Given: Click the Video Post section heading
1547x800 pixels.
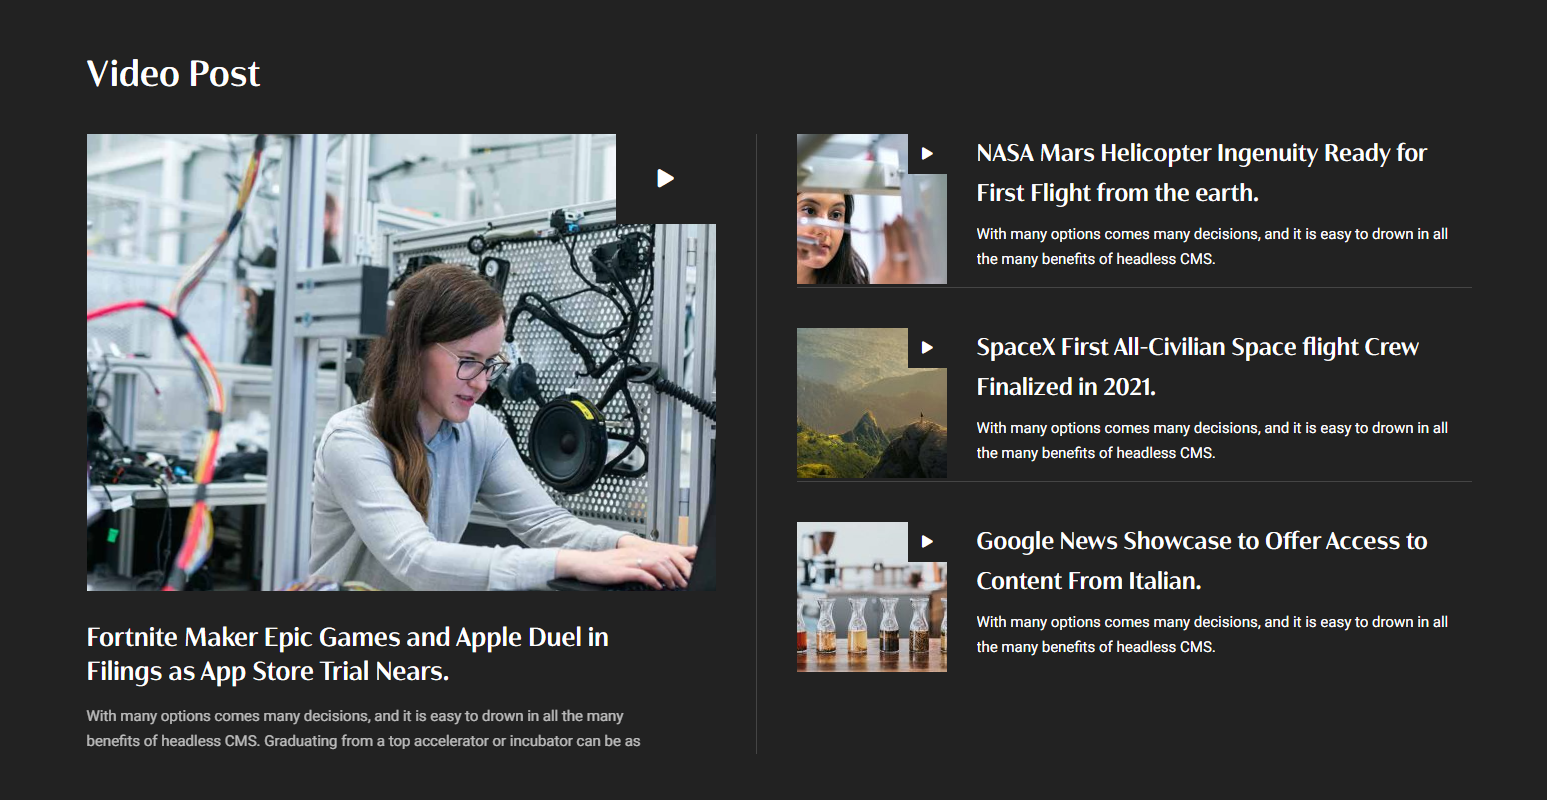Looking at the screenshot, I should [173, 74].
